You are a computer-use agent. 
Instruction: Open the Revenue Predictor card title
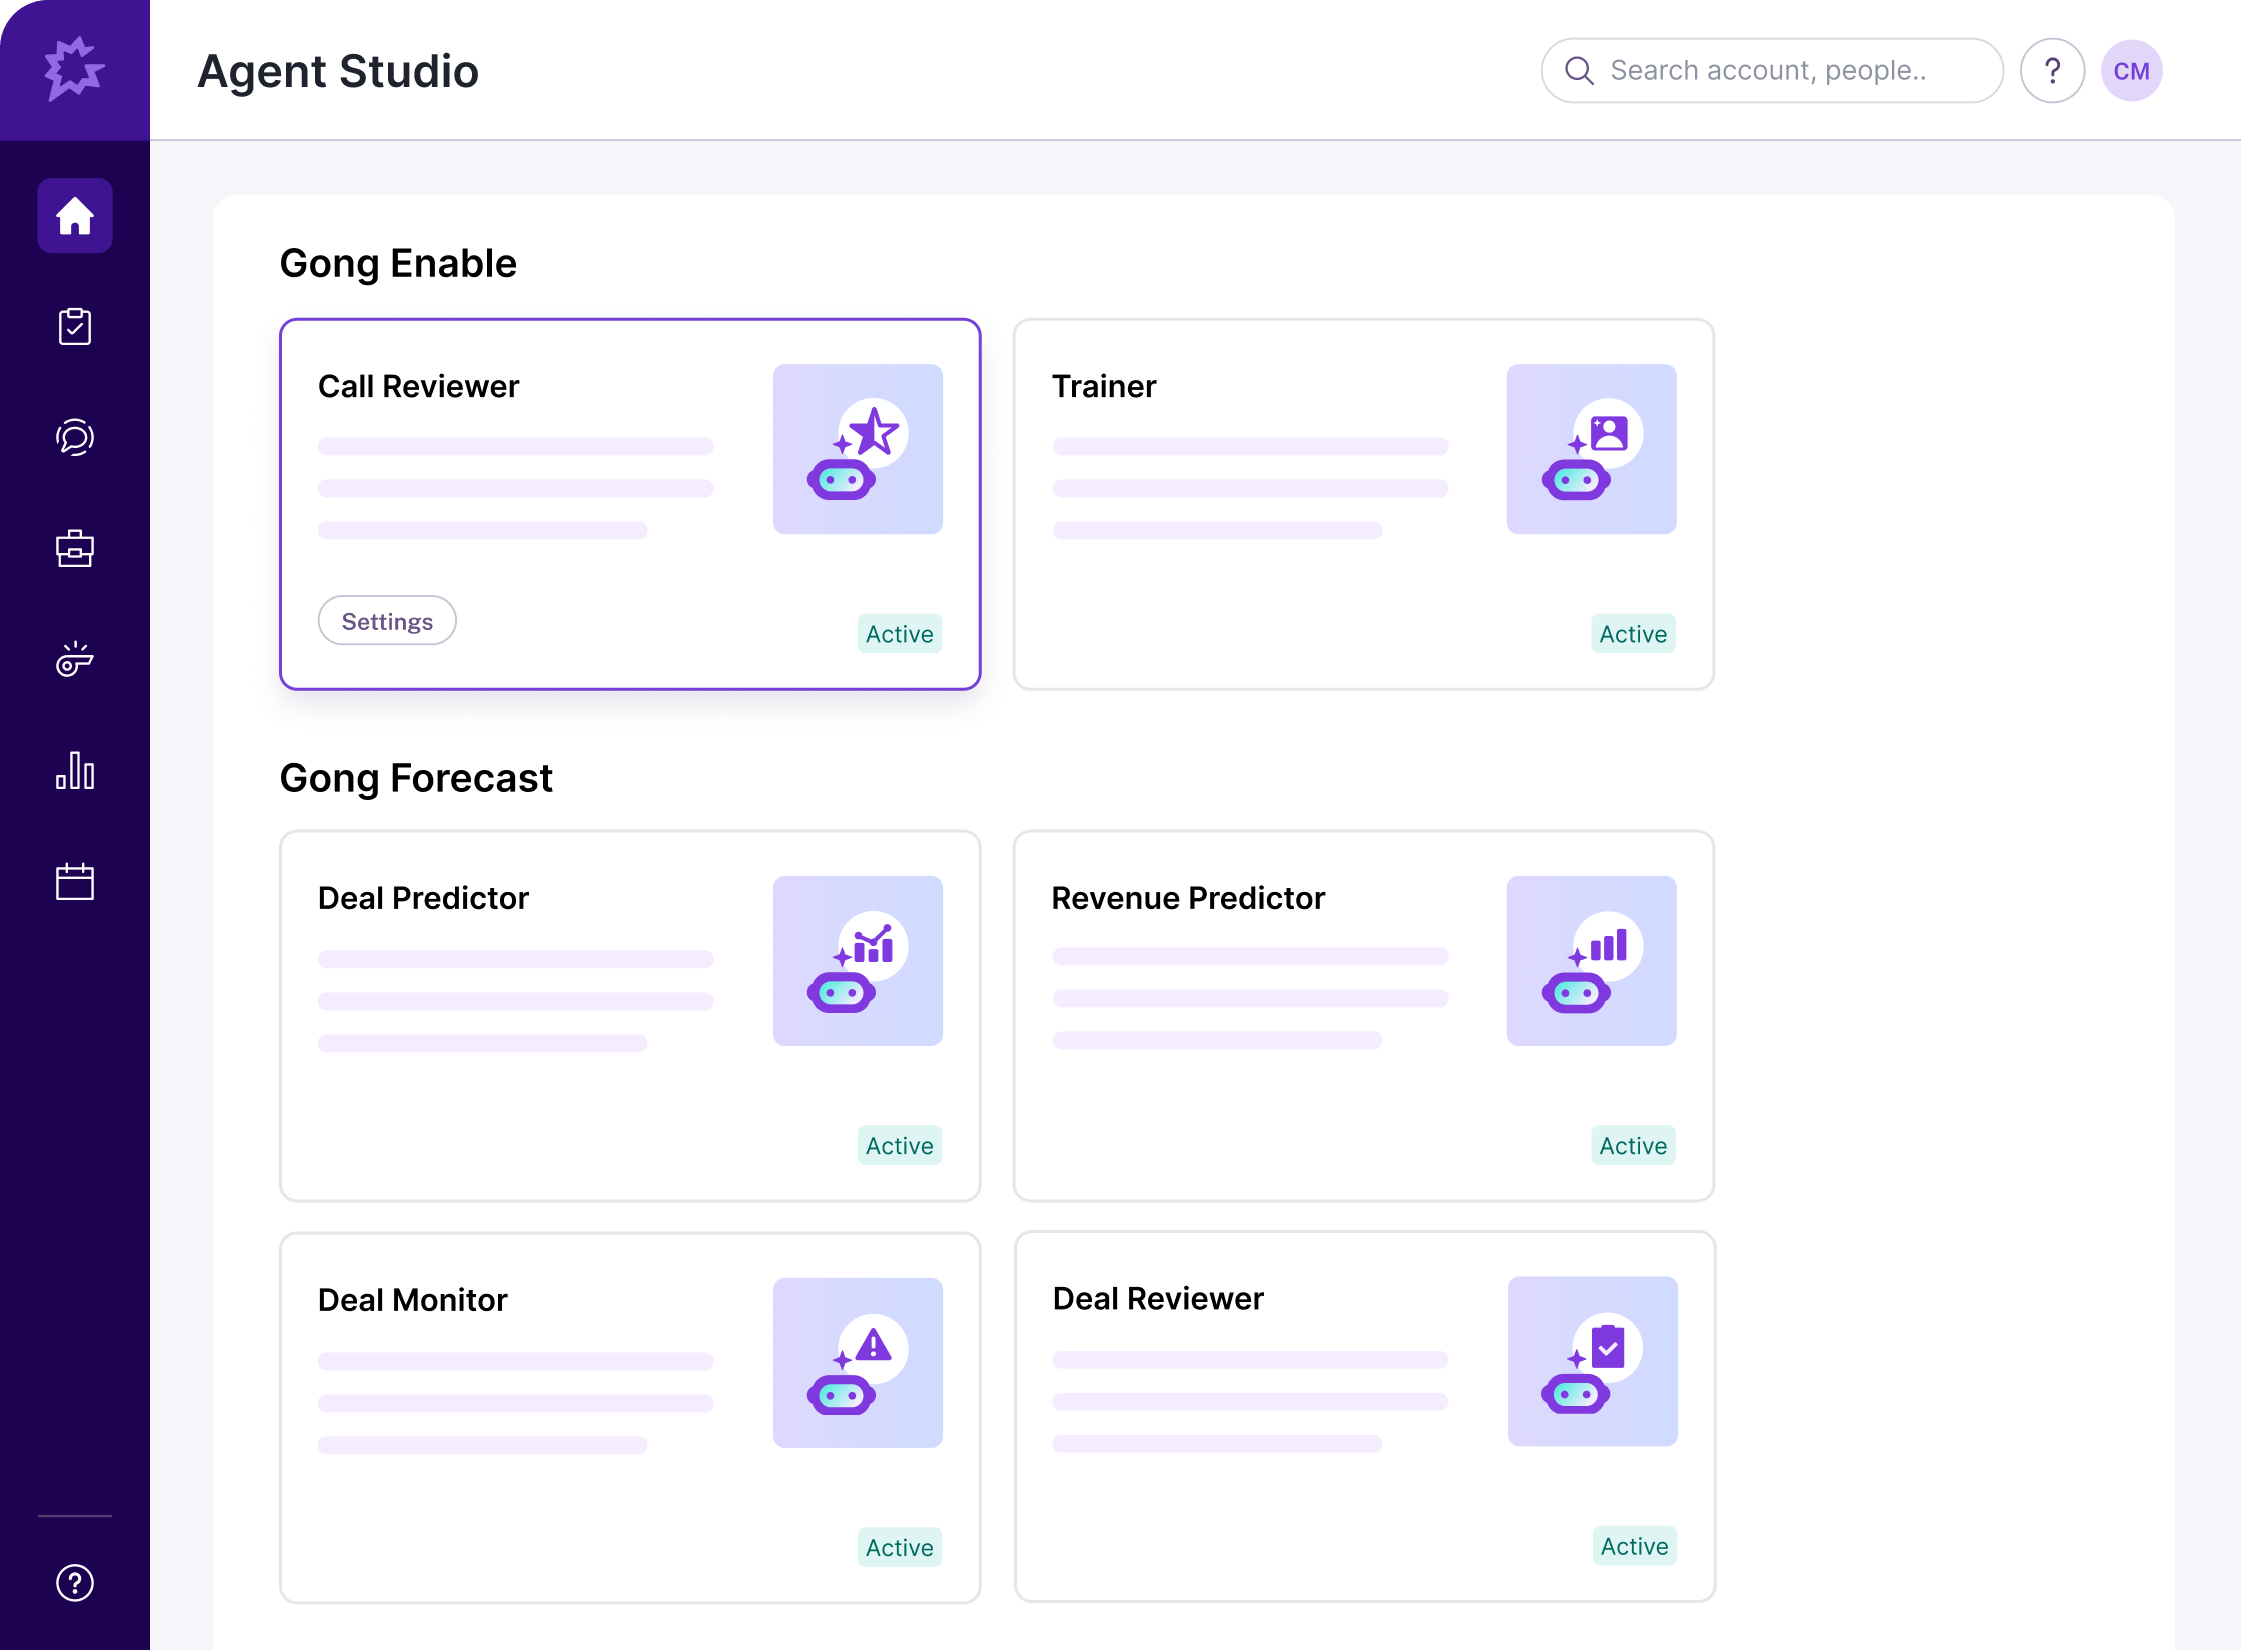click(1188, 898)
